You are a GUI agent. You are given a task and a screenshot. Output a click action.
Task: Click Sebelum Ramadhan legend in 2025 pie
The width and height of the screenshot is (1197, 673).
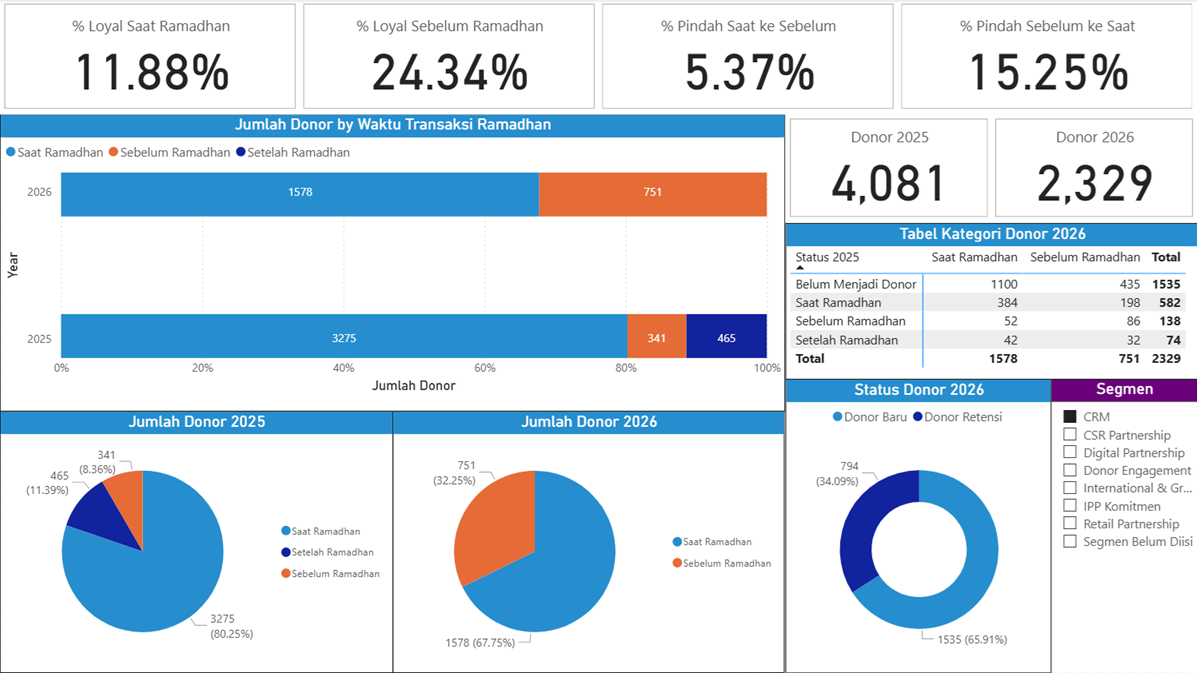[331, 573]
